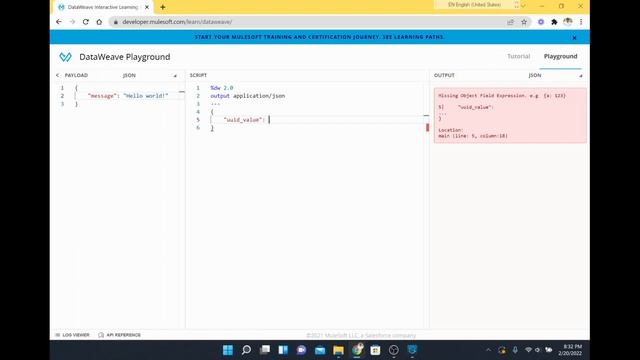This screenshot has width=640, height=360.
Task: Switch to the Chrome taskbar icon
Action: click(357, 350)
